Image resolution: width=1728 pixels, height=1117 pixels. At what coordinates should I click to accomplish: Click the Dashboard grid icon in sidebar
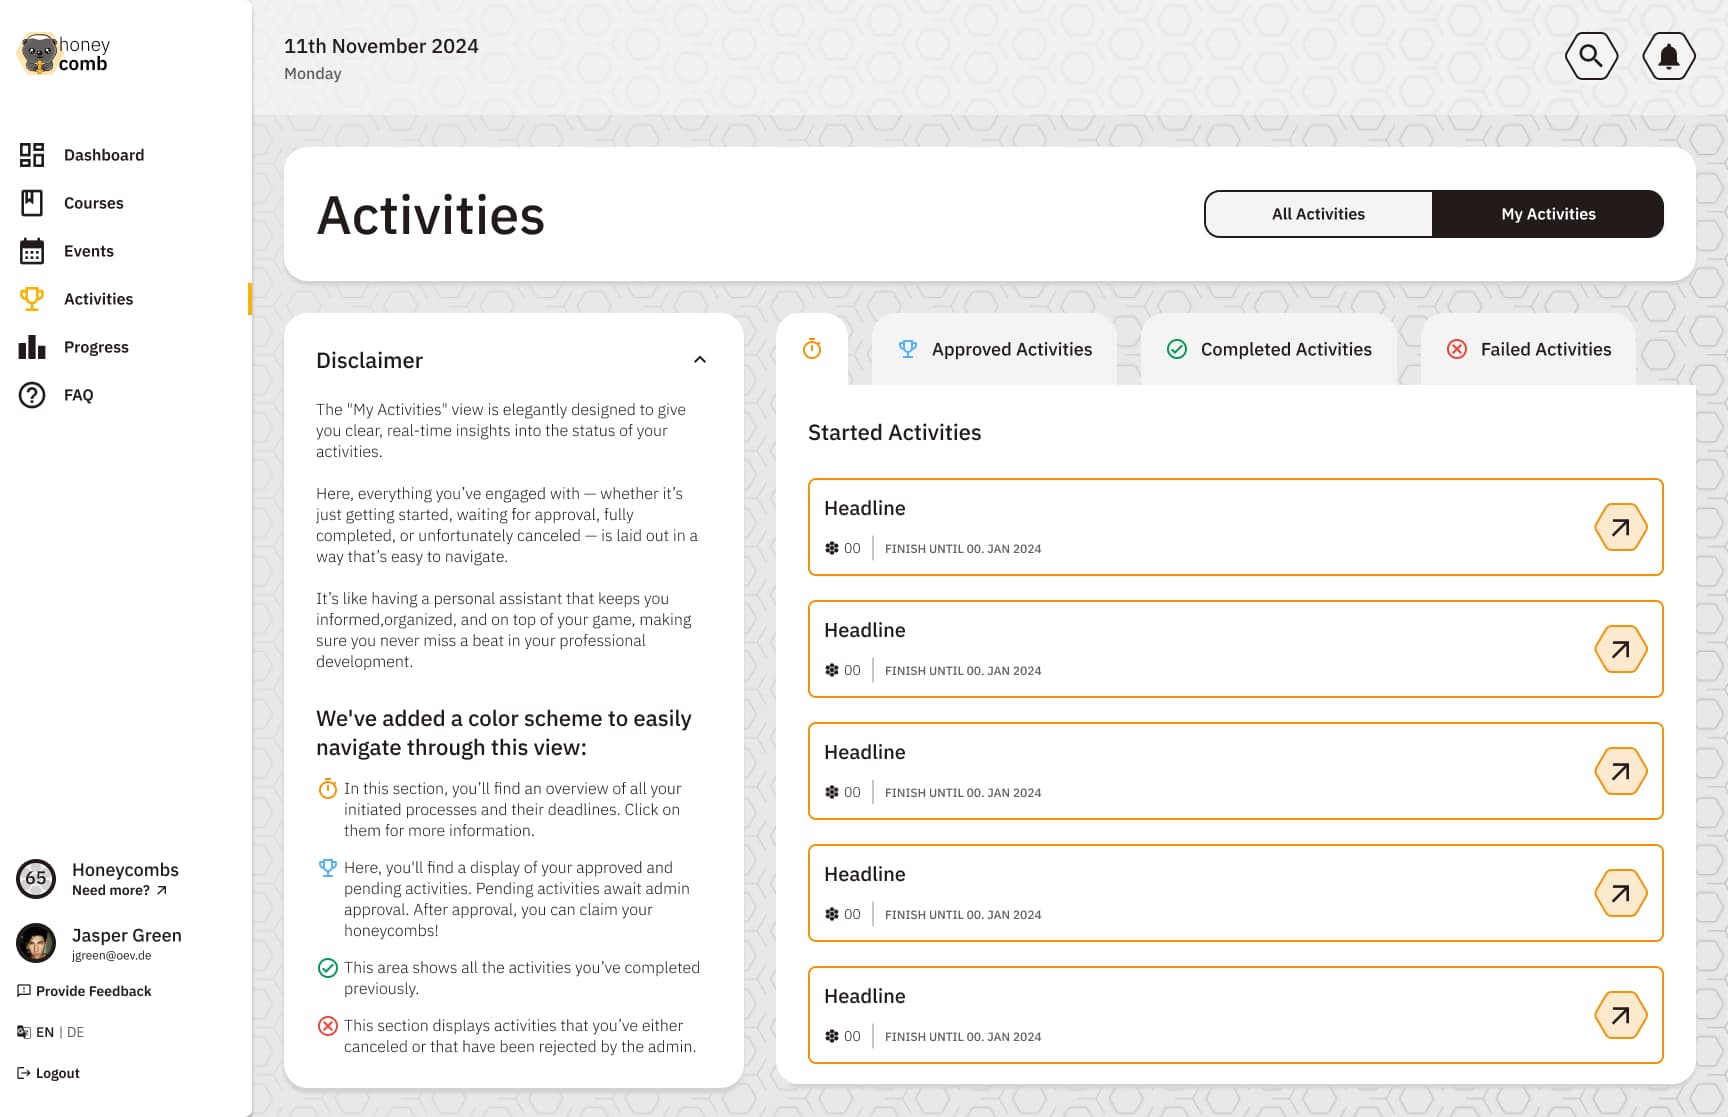coord(32,155)
